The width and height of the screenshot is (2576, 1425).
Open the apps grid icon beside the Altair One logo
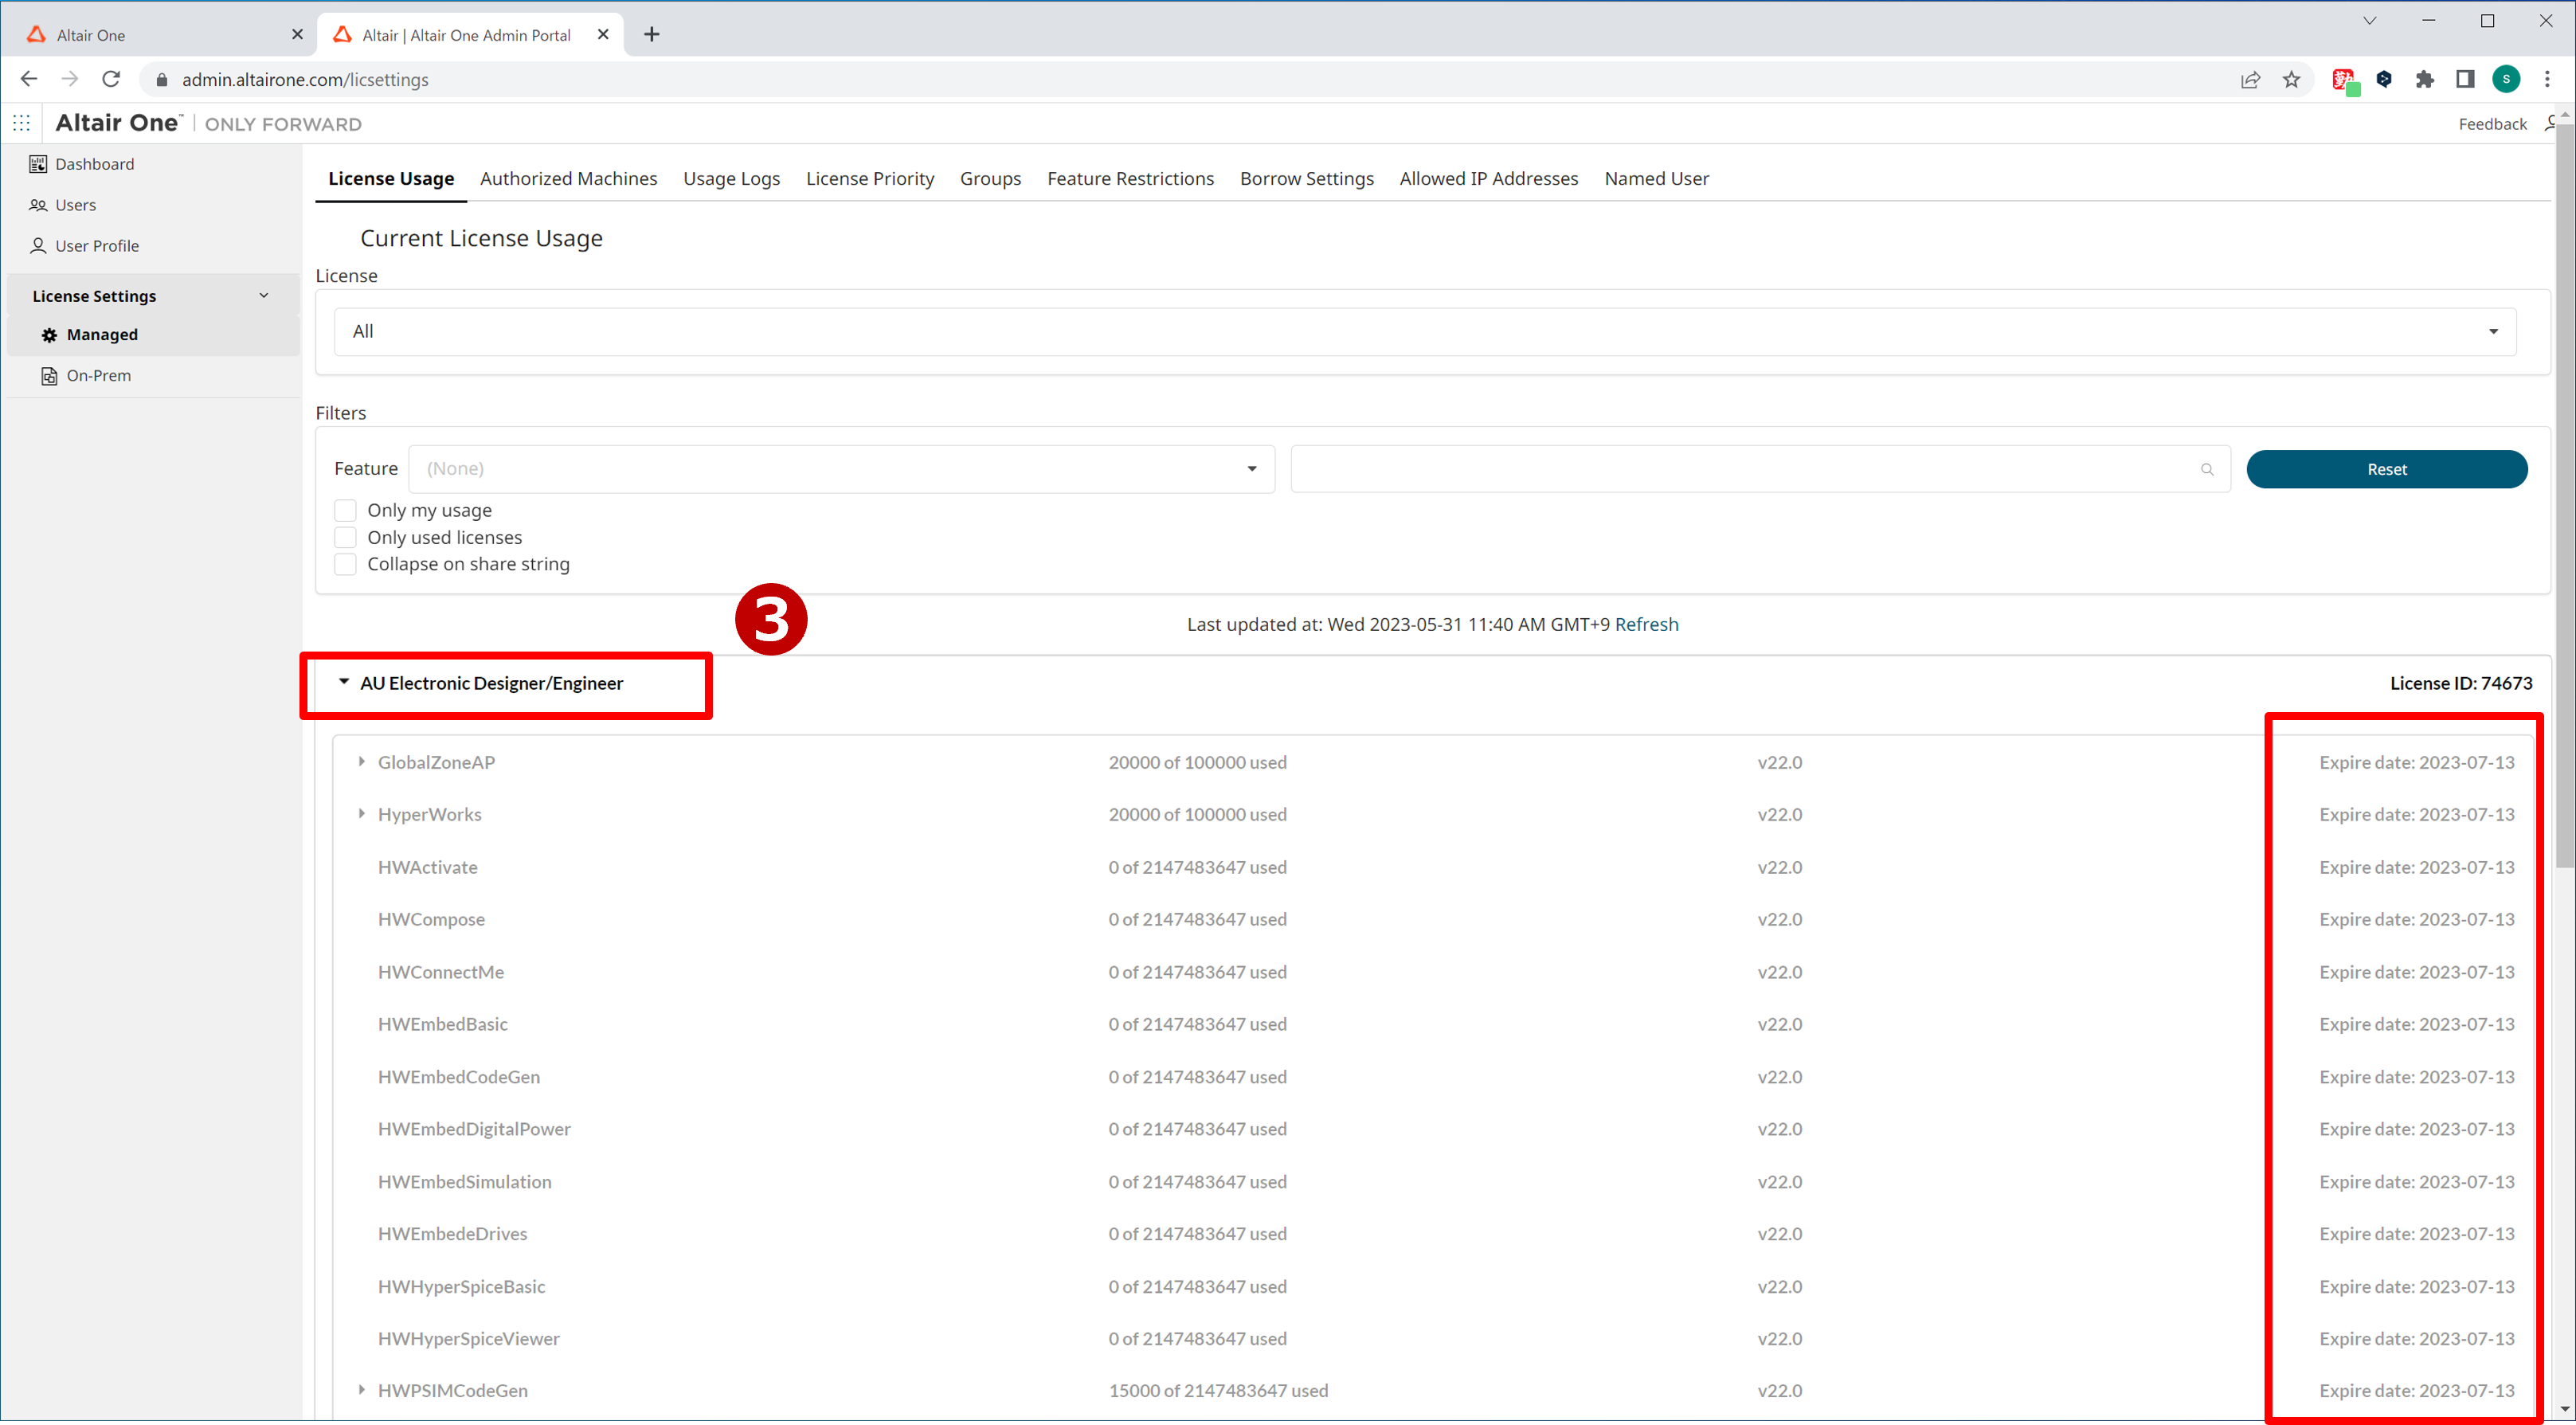[22, 123]
